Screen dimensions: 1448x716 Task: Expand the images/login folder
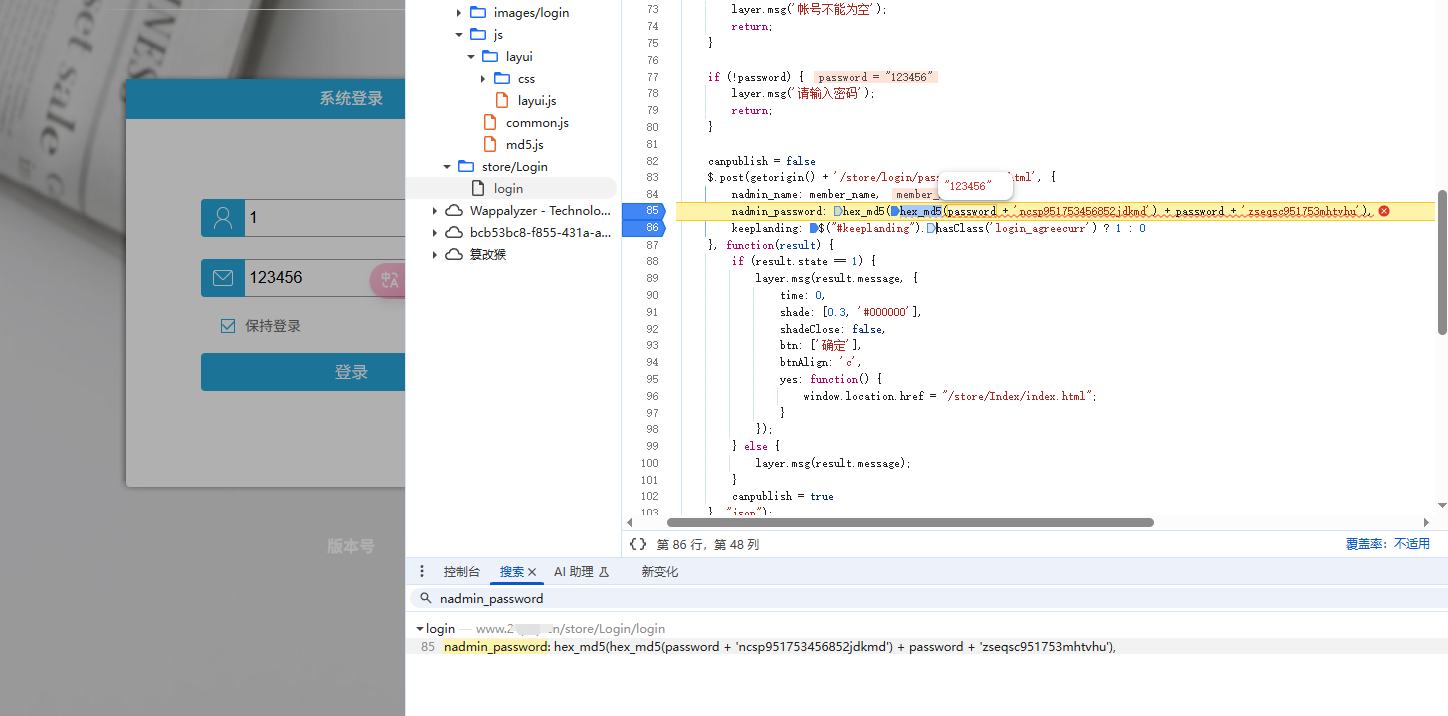[x=459, y=13]
